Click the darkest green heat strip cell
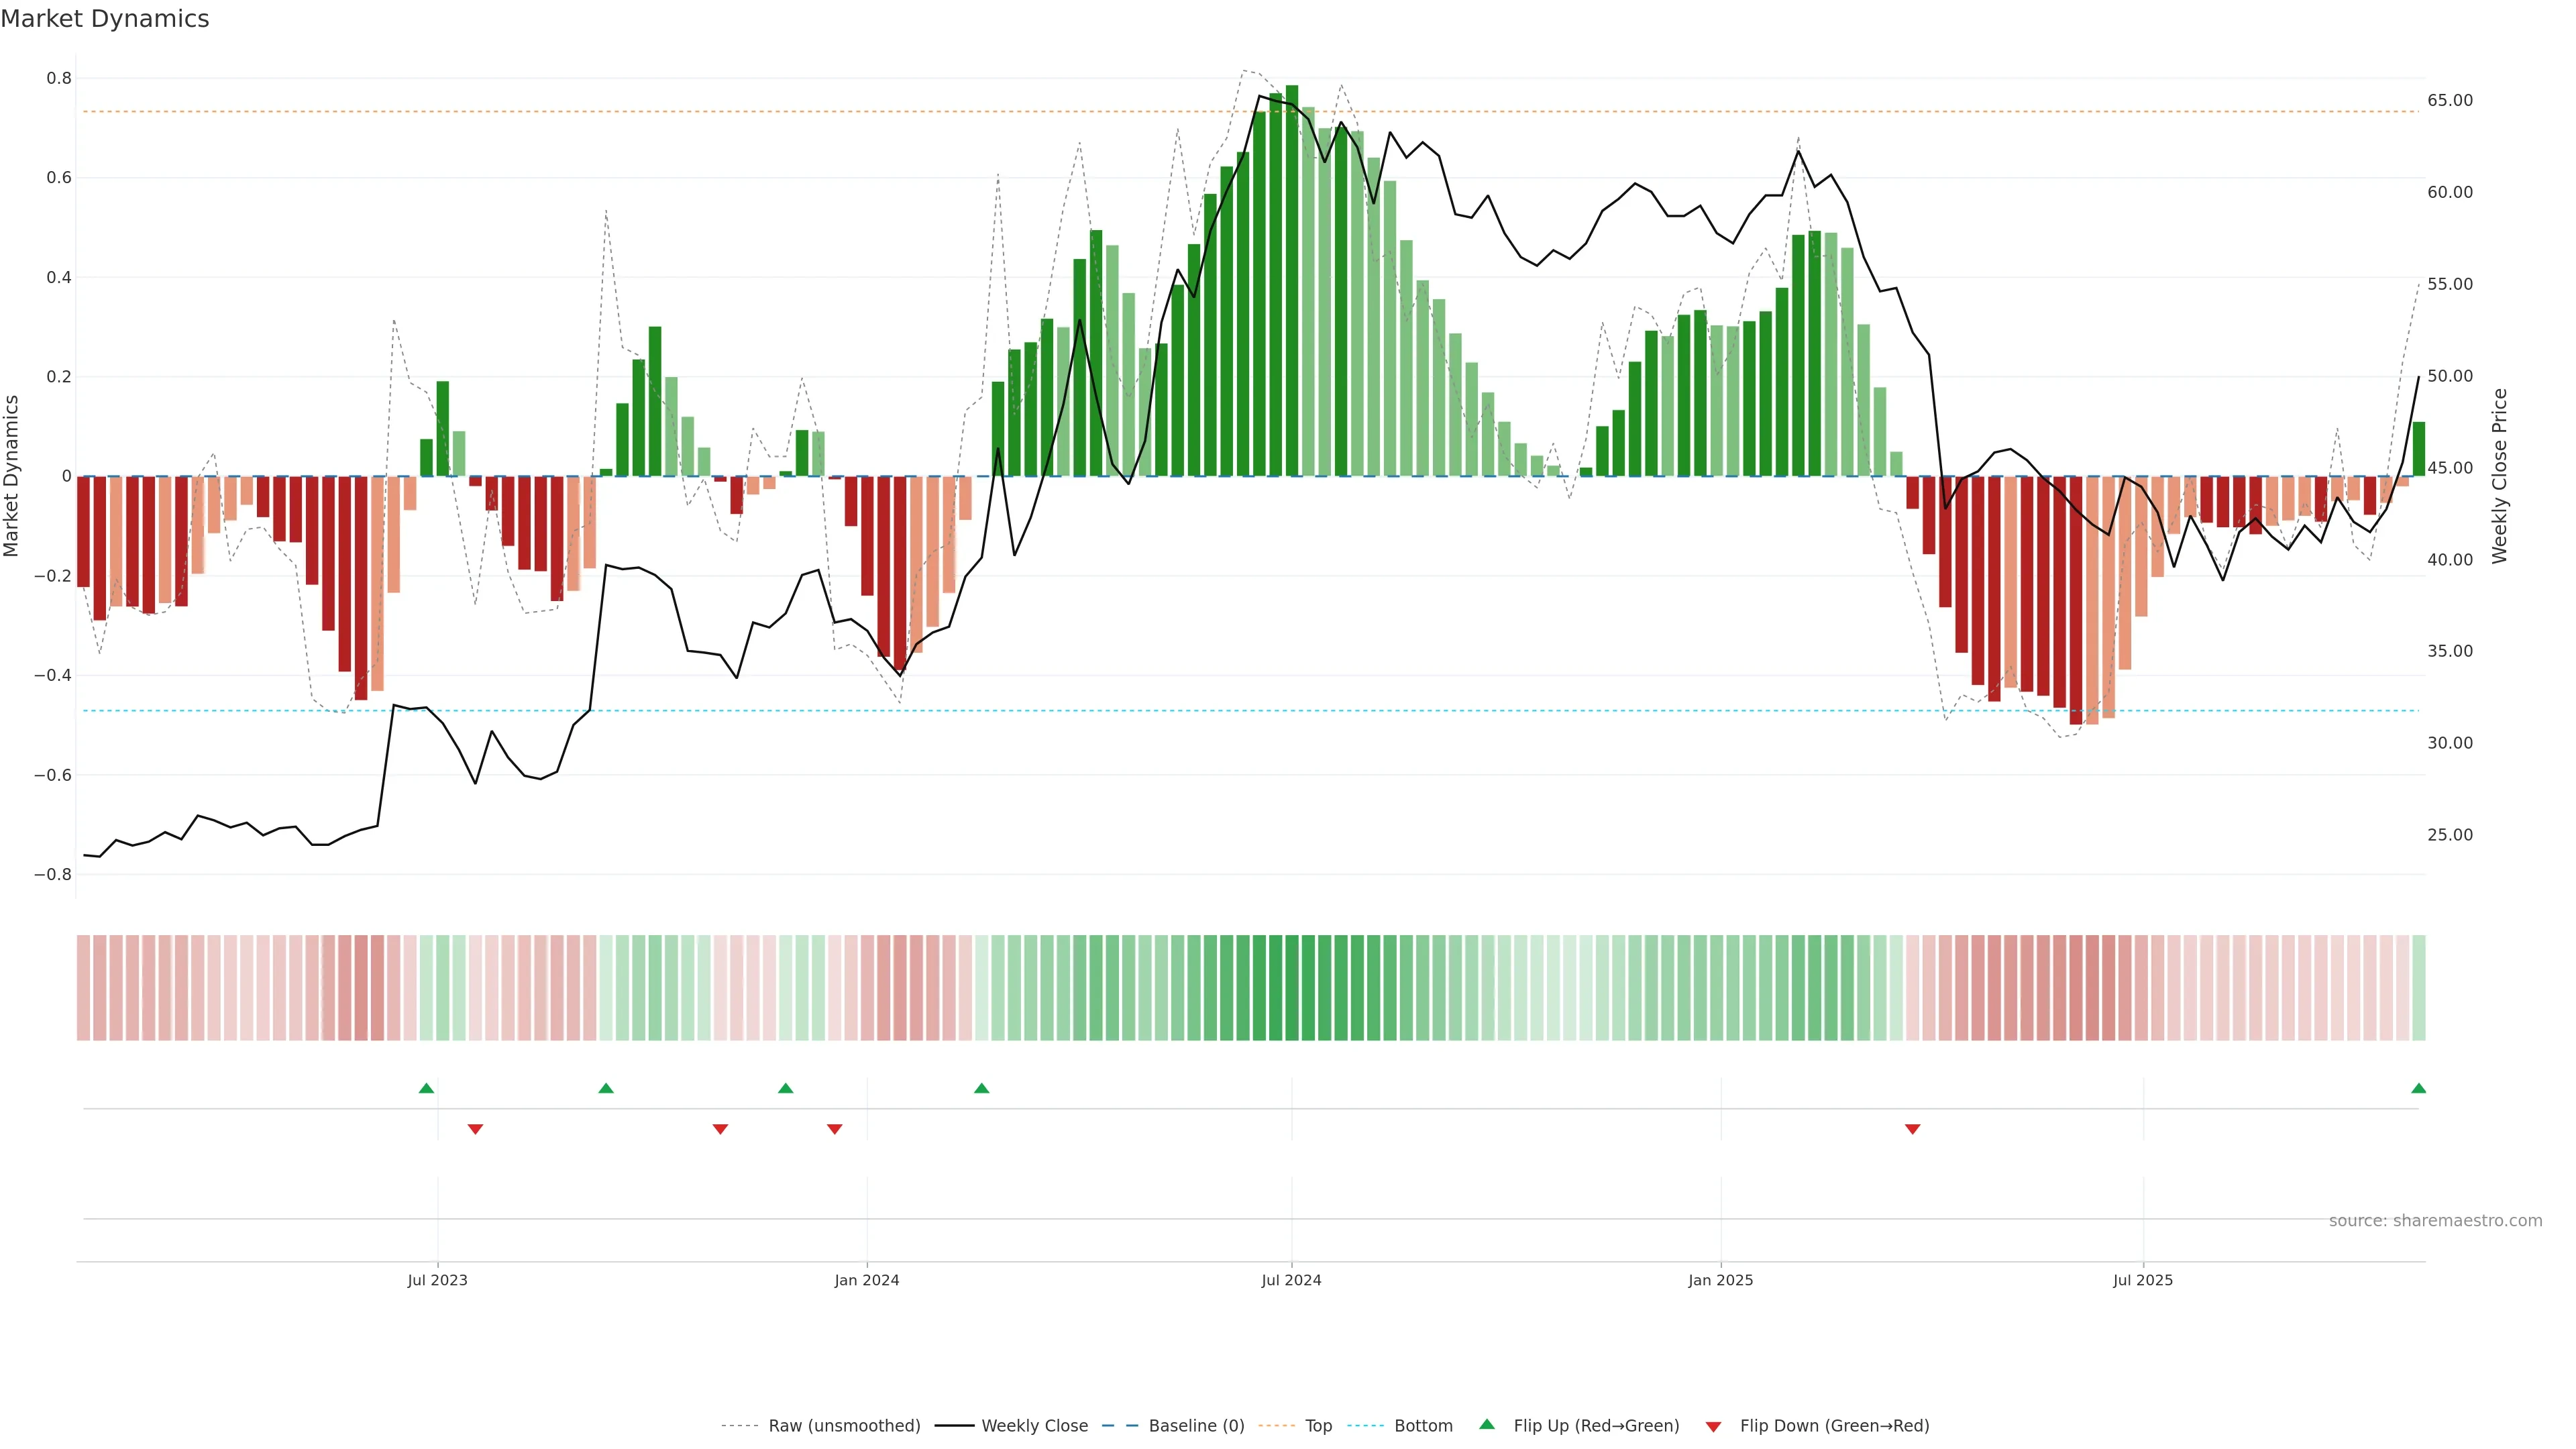This screenshot has width=2576, height=1449. tap(1292, 987)
